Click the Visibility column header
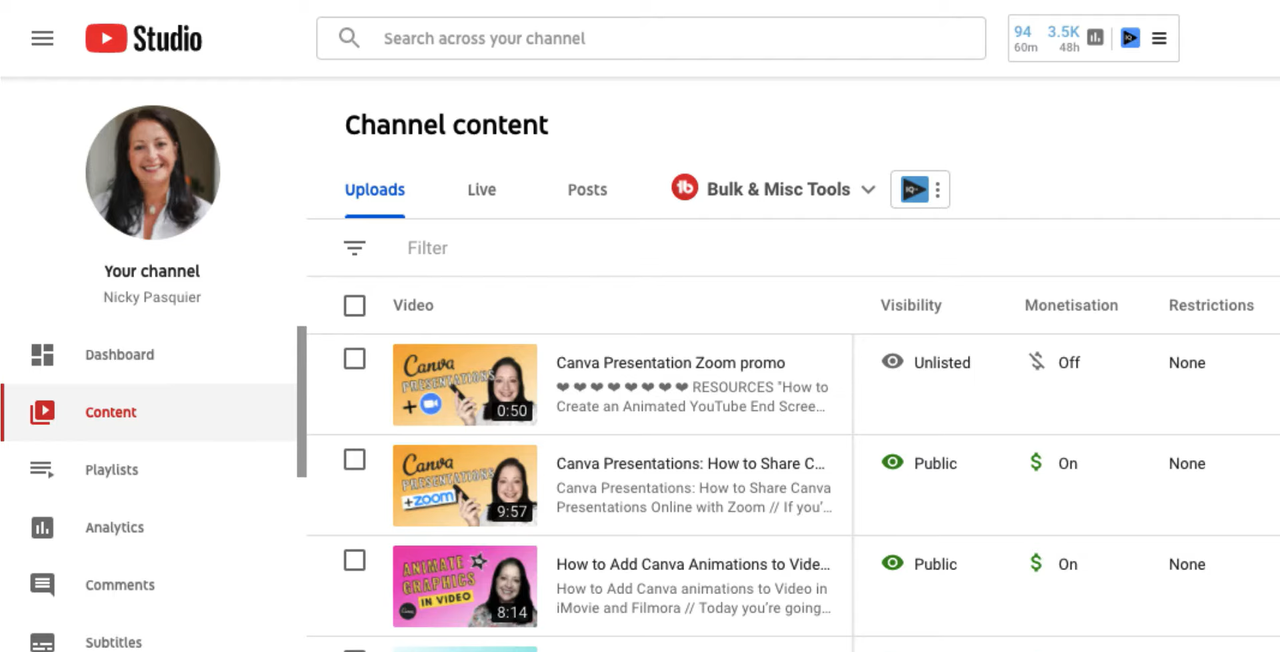Image resolution: width=1280 pixels, height=652 pixels. coord(911,306)
